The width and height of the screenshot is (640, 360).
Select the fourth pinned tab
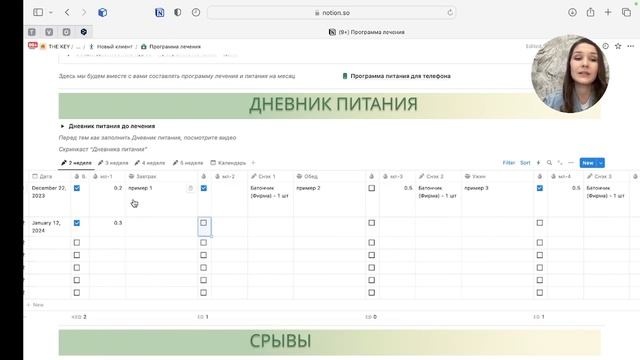(x=84, y=32)
